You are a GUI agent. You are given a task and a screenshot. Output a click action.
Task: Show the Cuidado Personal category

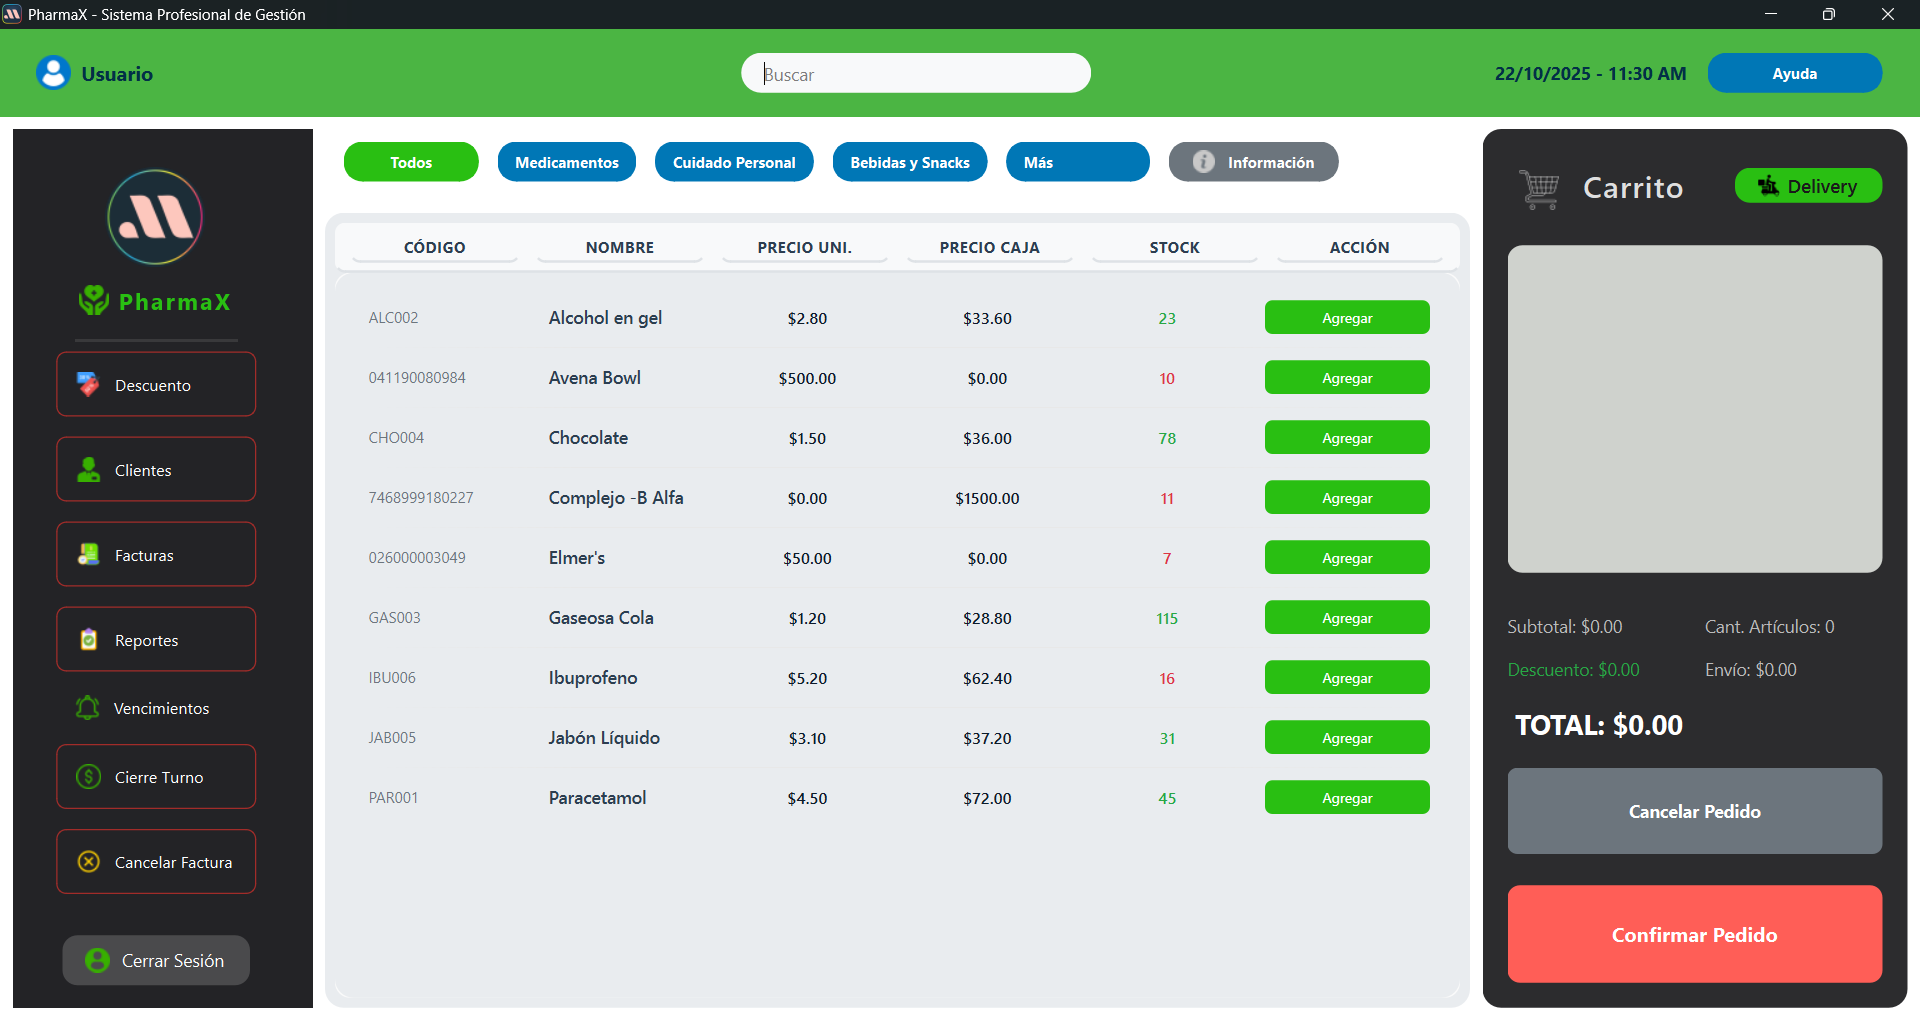tap(734, 162)
